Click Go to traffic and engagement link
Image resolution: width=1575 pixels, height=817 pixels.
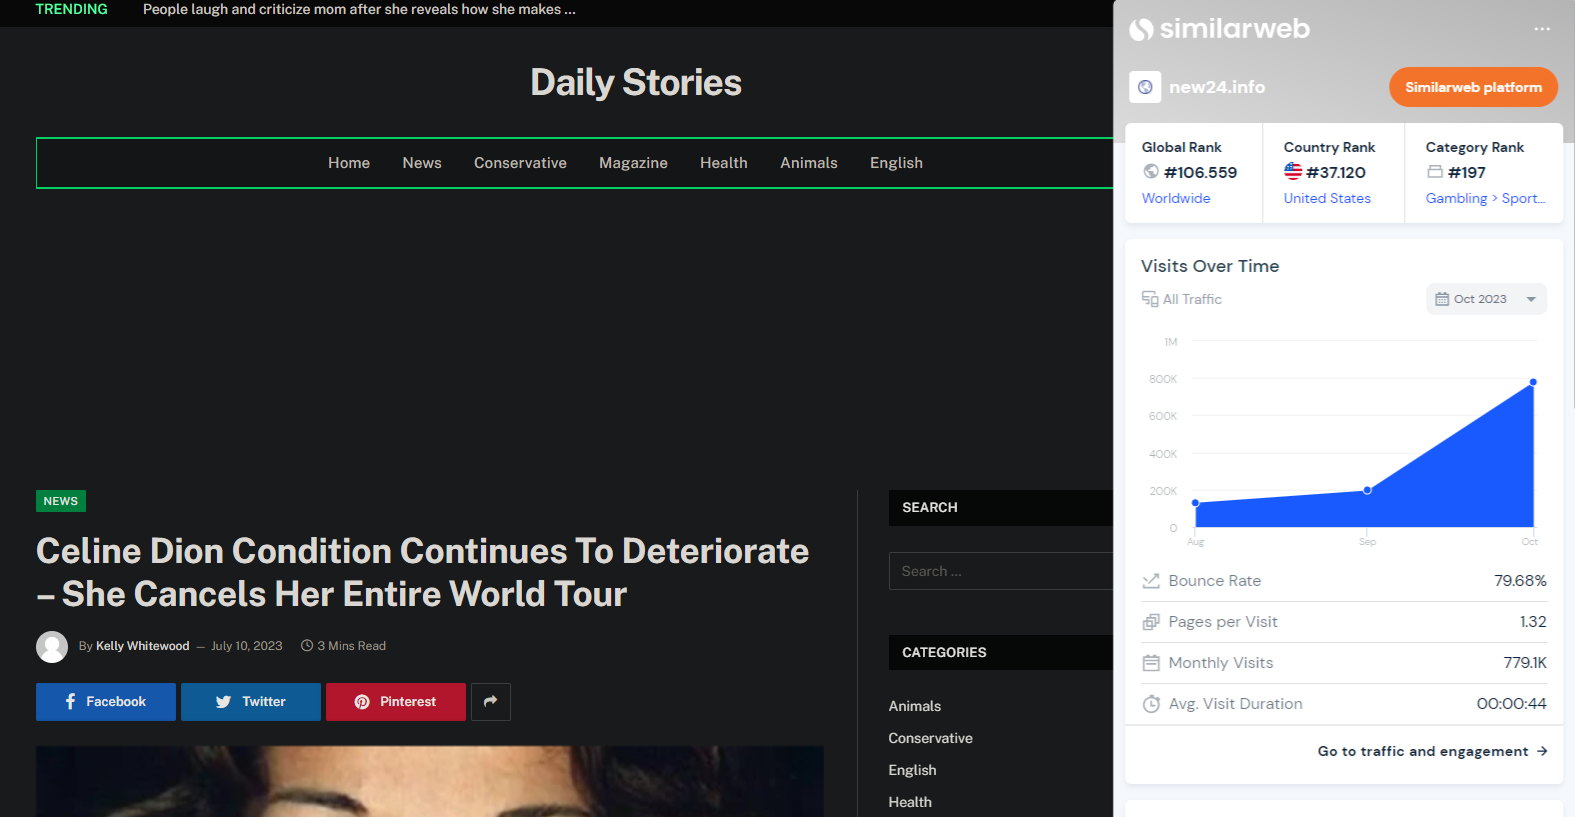point(1432,751)
